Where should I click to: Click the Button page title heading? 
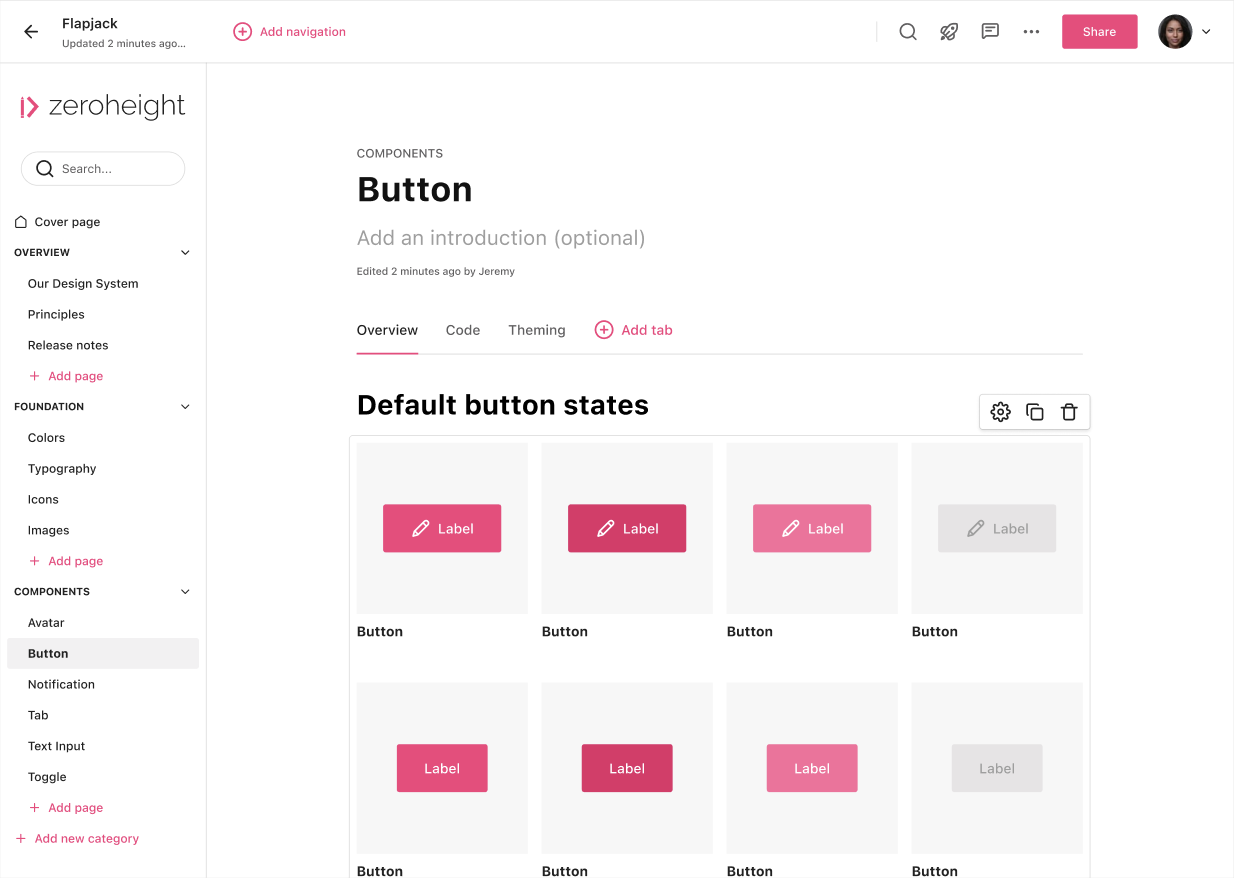tap(415, 190)
